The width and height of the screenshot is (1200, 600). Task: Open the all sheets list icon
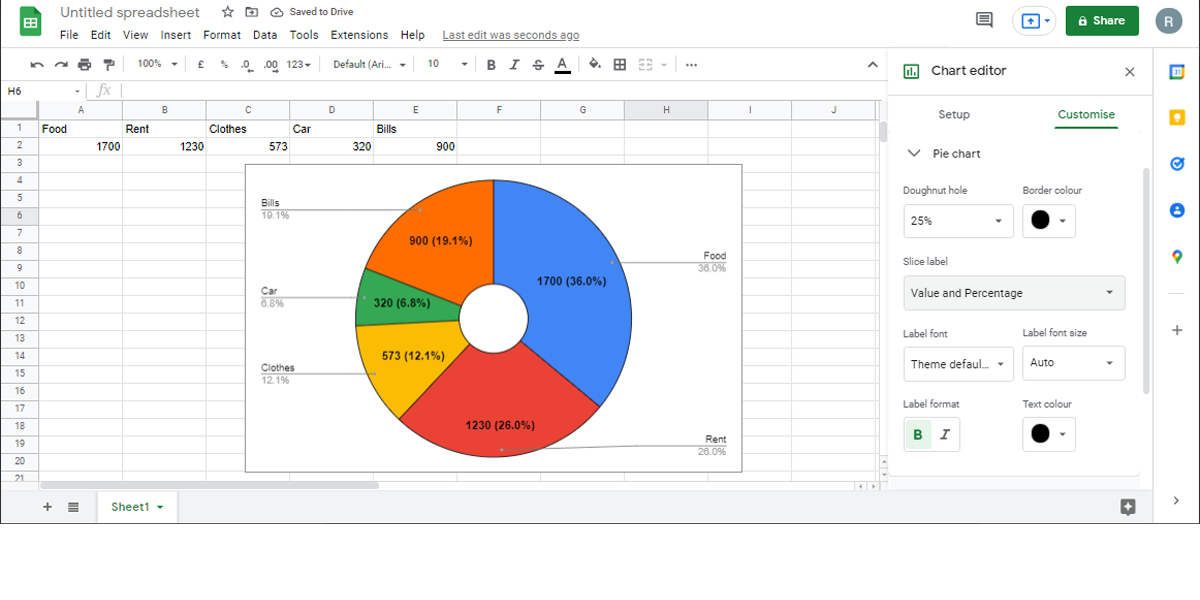pos(73,507)
